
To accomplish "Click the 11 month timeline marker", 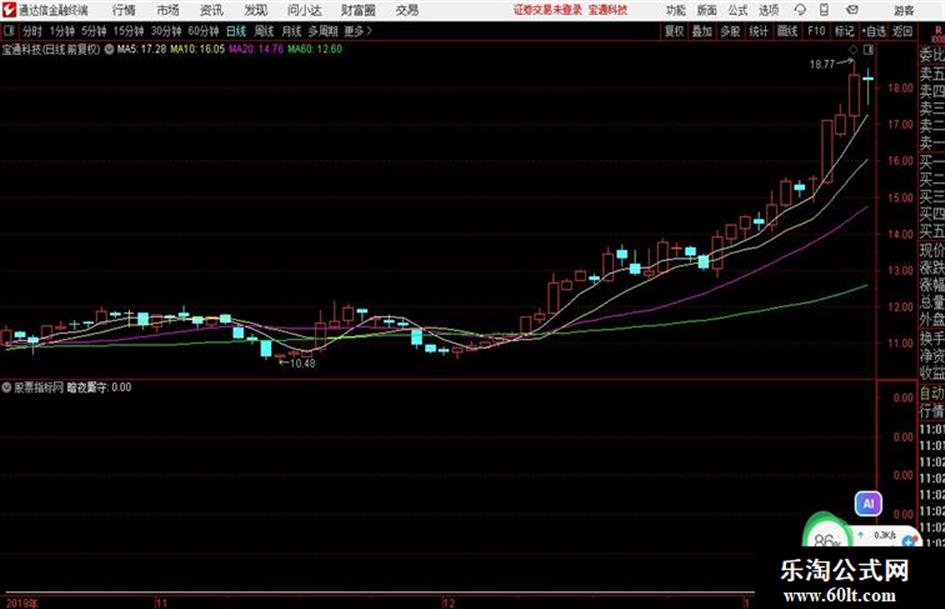I will tap(160, 602).
